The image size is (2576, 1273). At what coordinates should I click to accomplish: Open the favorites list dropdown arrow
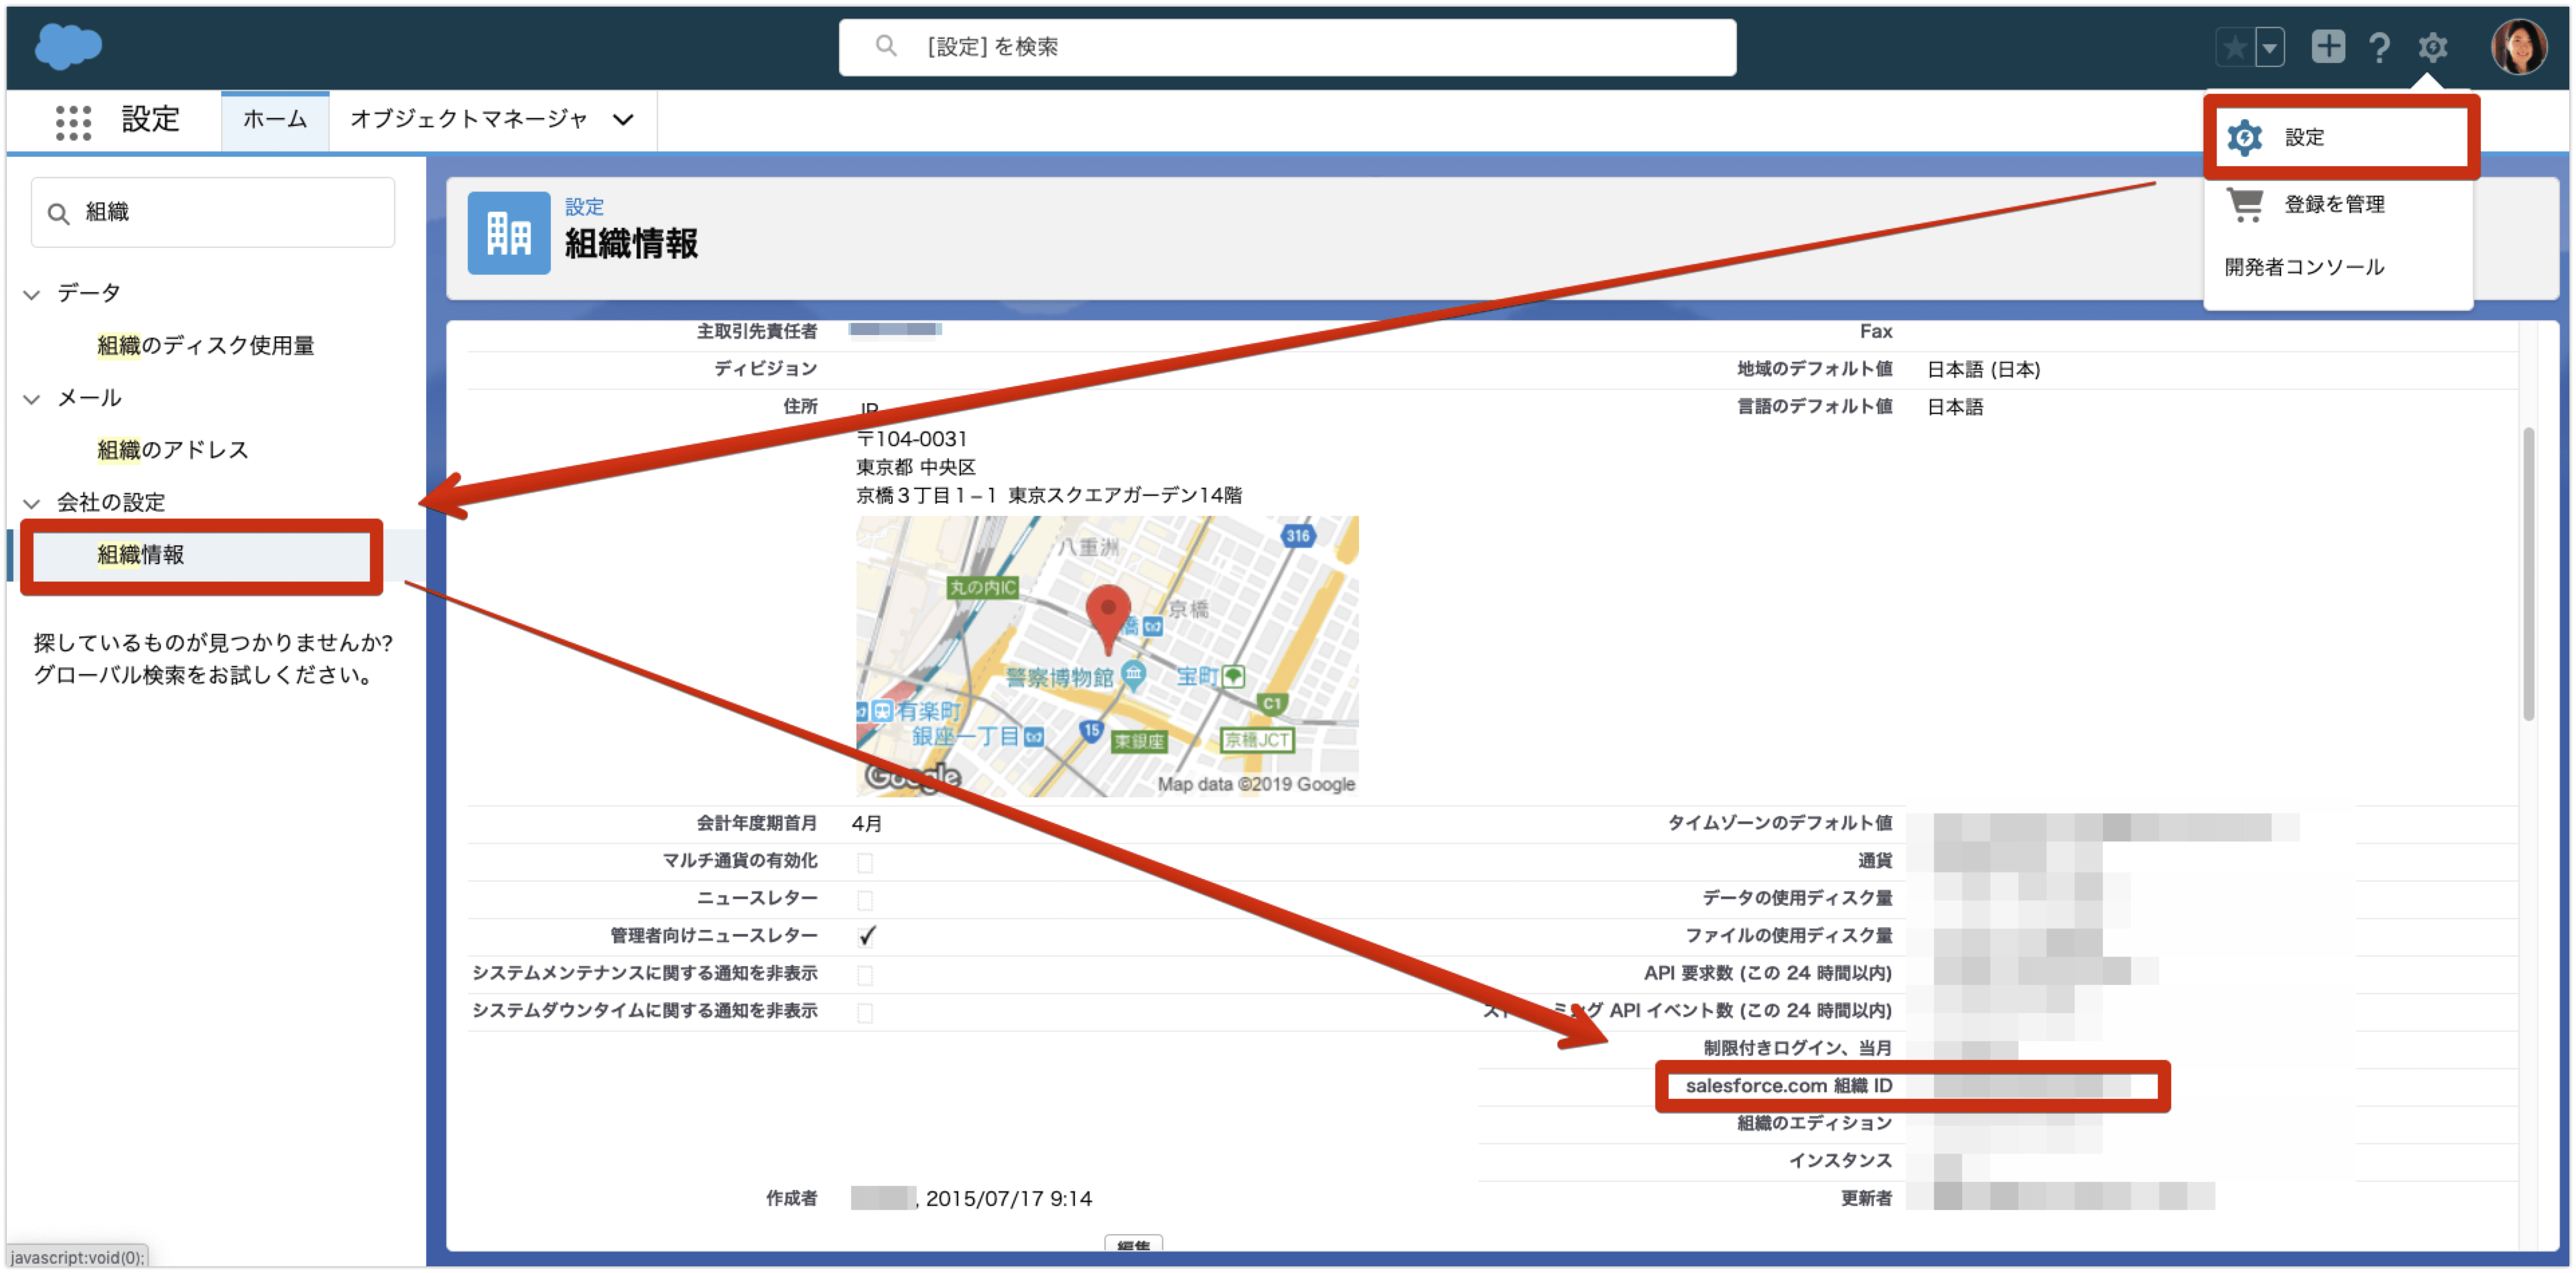[x=2270, y=47]
